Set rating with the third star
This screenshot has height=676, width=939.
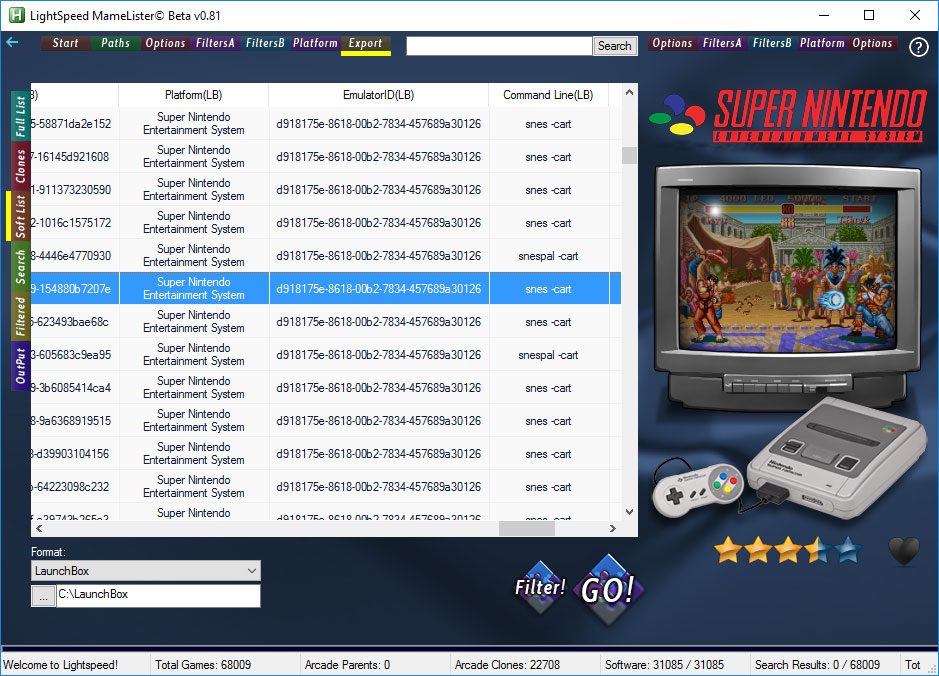pyautogui.click(x=788, y=550)
